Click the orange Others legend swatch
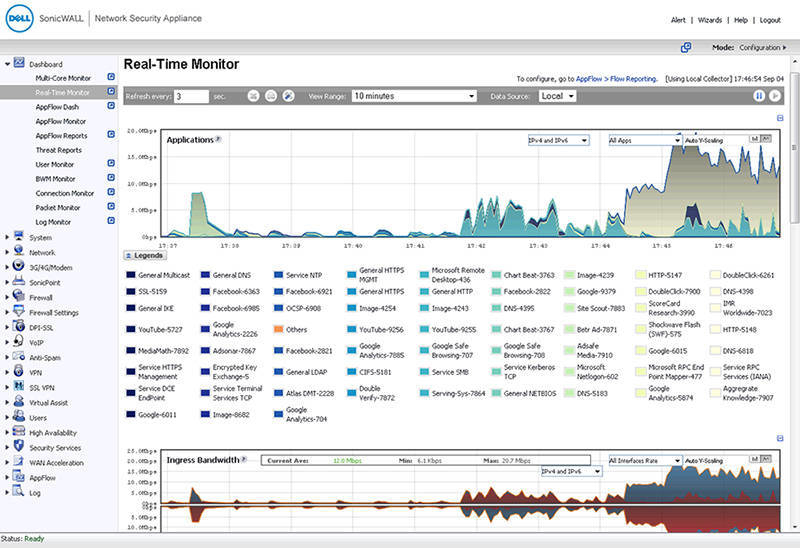This screenshot has height=548, width=800. click(x=278, y=330)
